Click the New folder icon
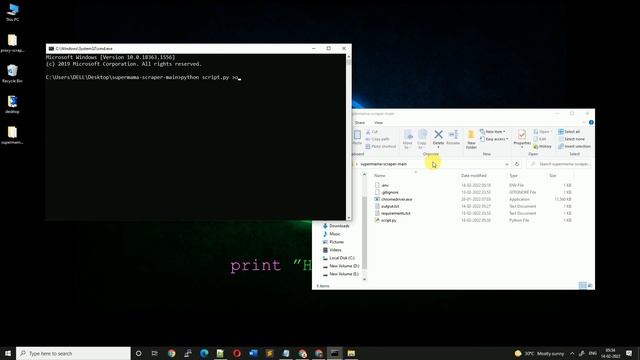Screen dimensions: 640x360 (x=471, y=139)
